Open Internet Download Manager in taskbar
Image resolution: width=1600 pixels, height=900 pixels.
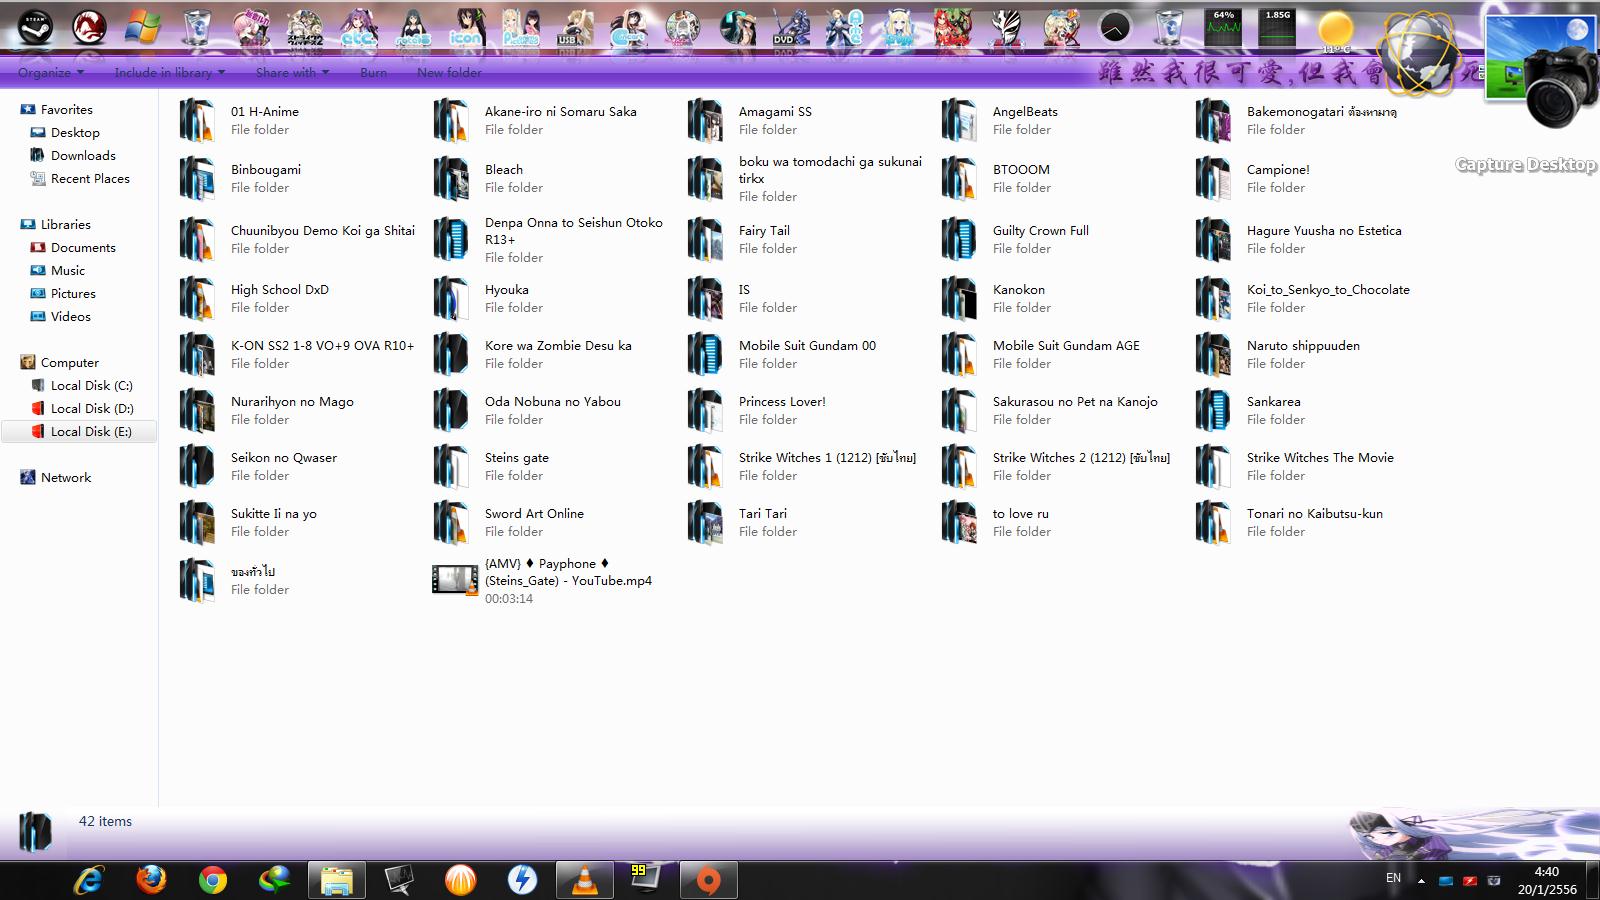274,880
